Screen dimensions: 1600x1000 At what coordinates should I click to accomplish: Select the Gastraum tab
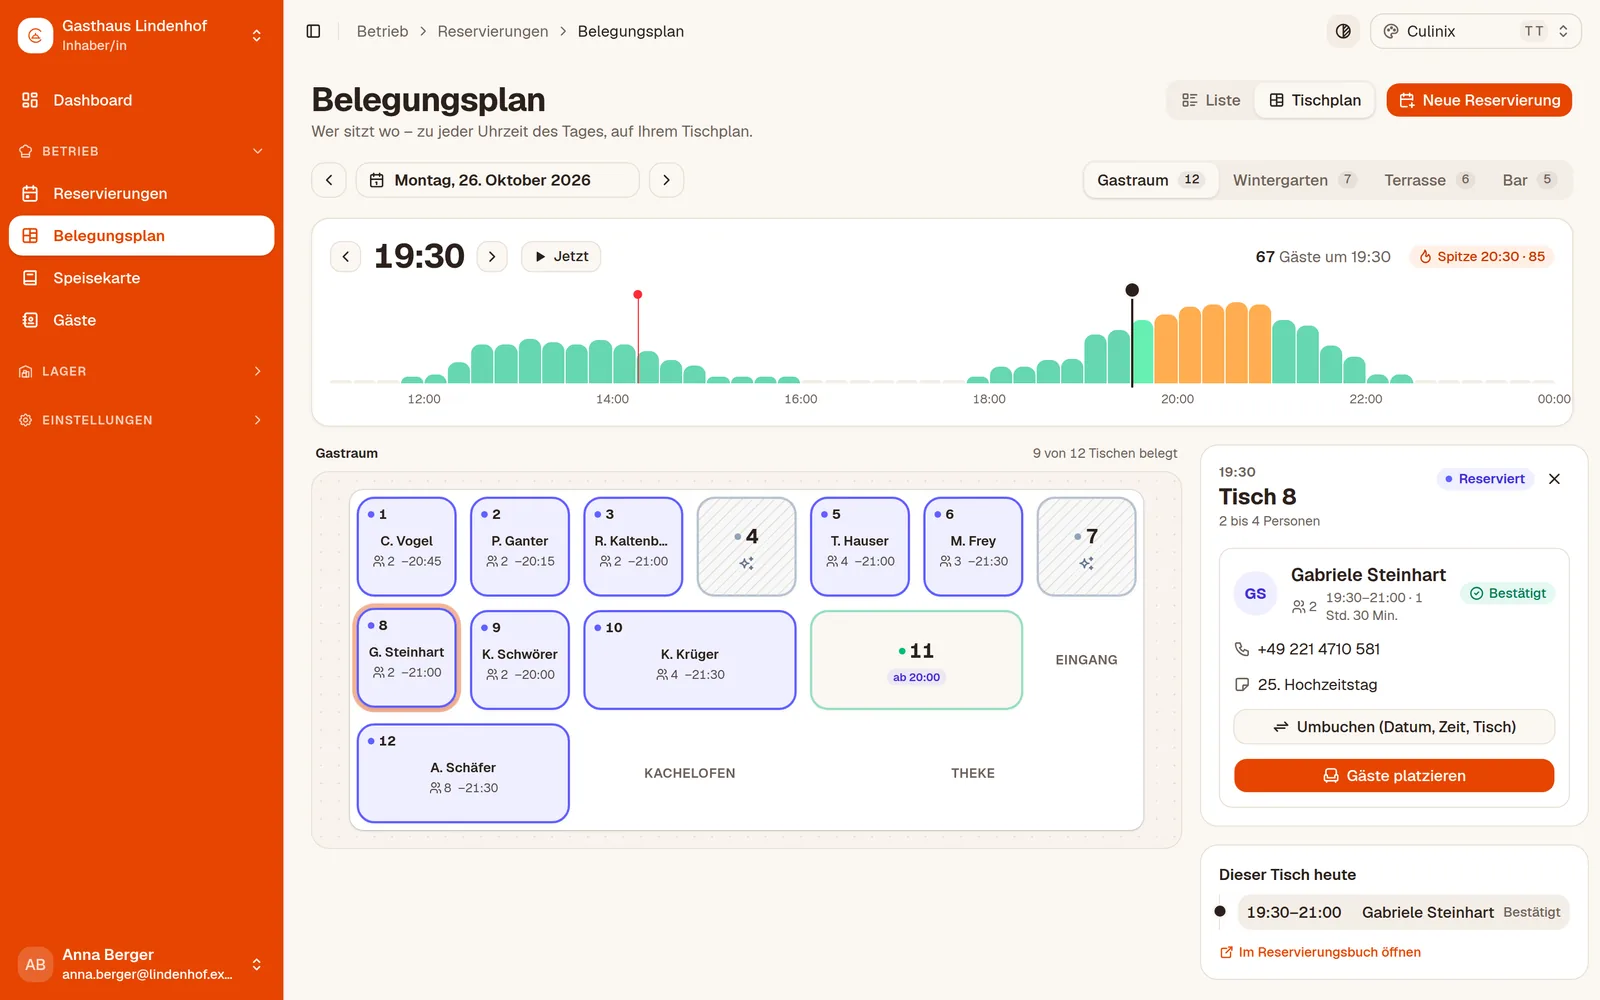(x=1150, y=180)
